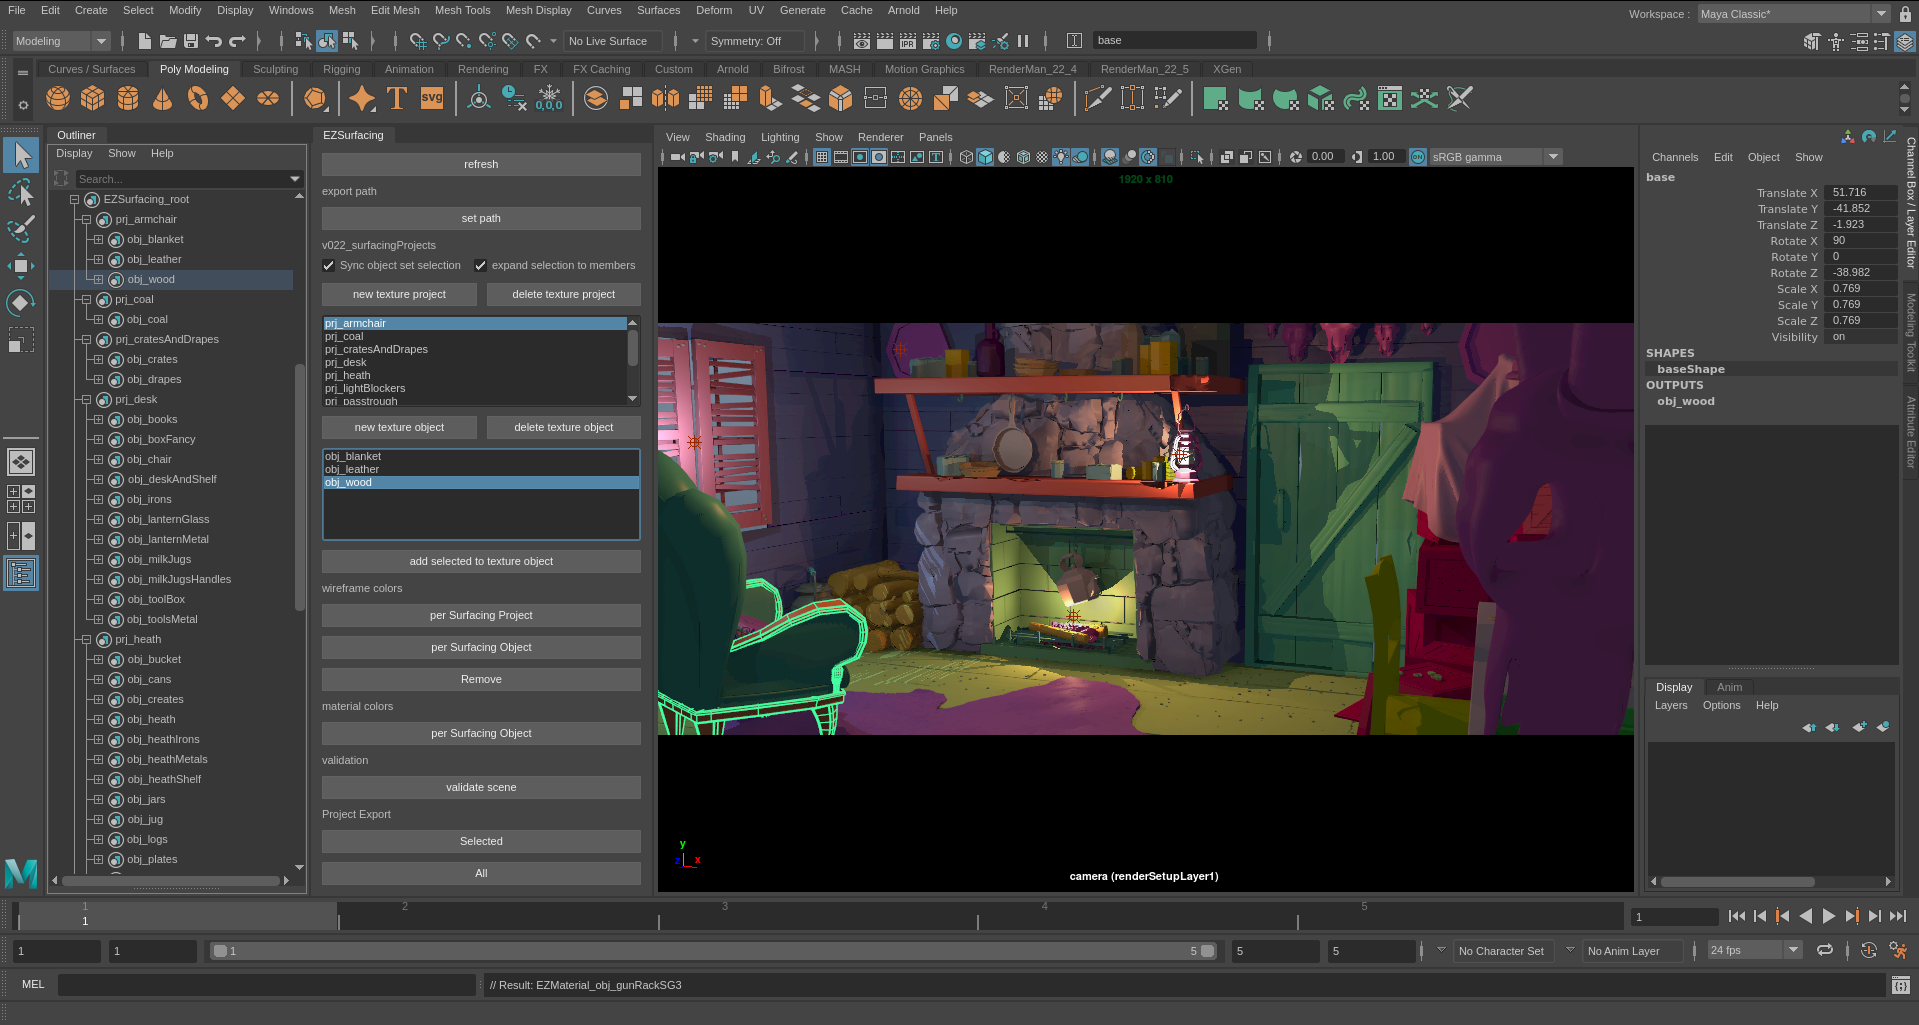
Task: Open the sRGB gamma view transform dropdown
Action: [x=1553, y=157]
